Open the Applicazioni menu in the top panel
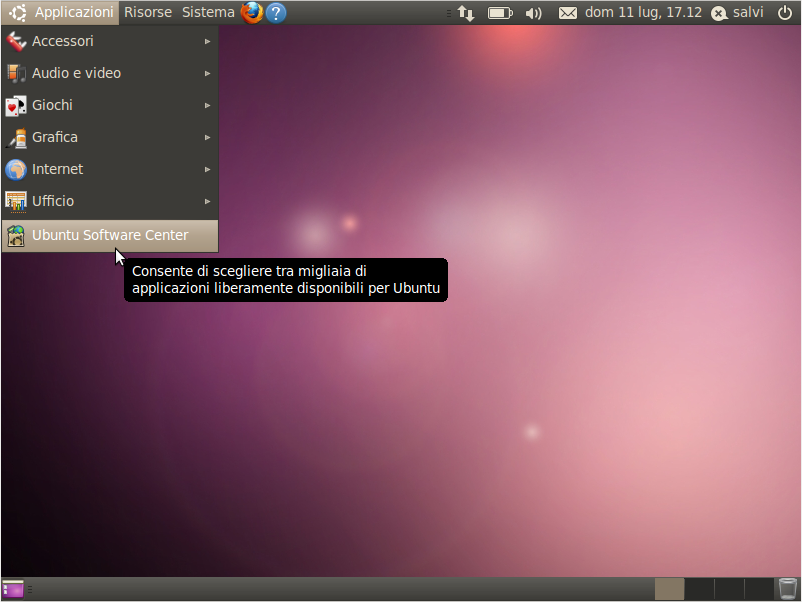This screenshot has height=602, width=802. [x=60, y=12]
